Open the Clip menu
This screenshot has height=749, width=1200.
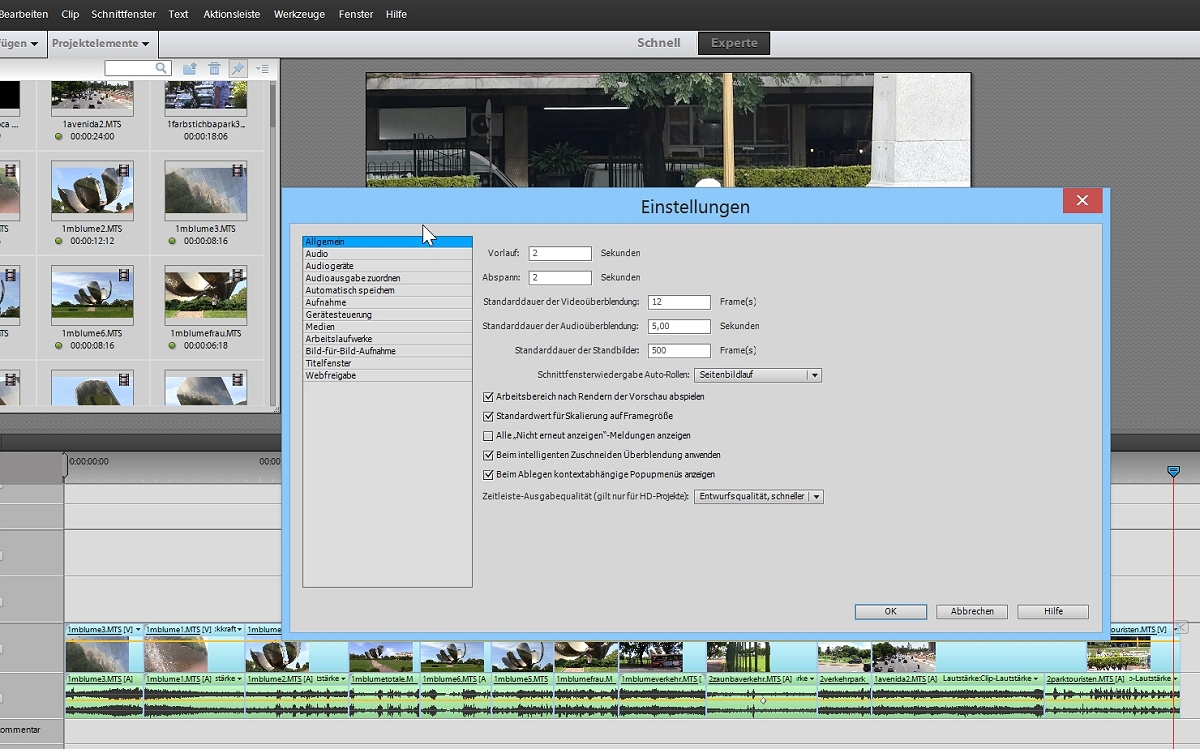tap(70, 14)
